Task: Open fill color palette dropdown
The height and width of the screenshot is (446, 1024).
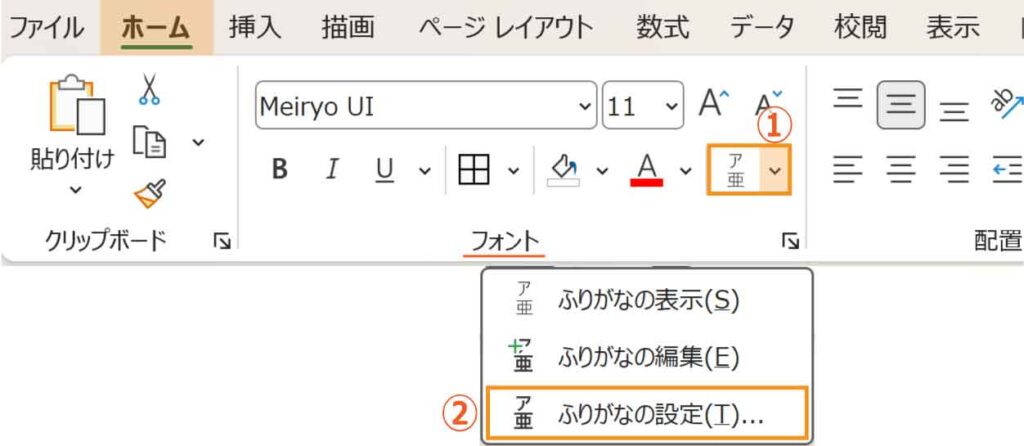Action: click(602, 170)
